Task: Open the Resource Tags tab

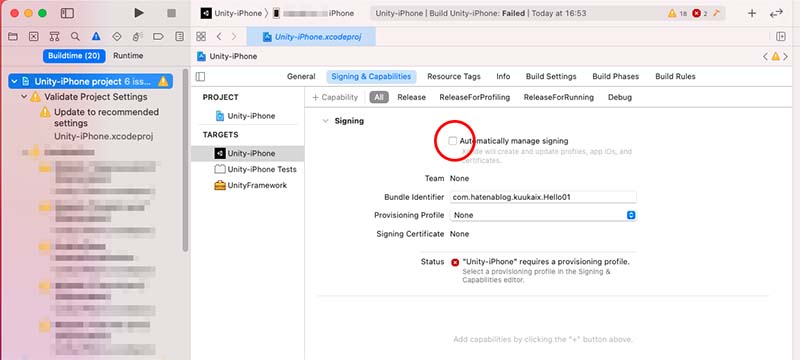Action: 454,76
